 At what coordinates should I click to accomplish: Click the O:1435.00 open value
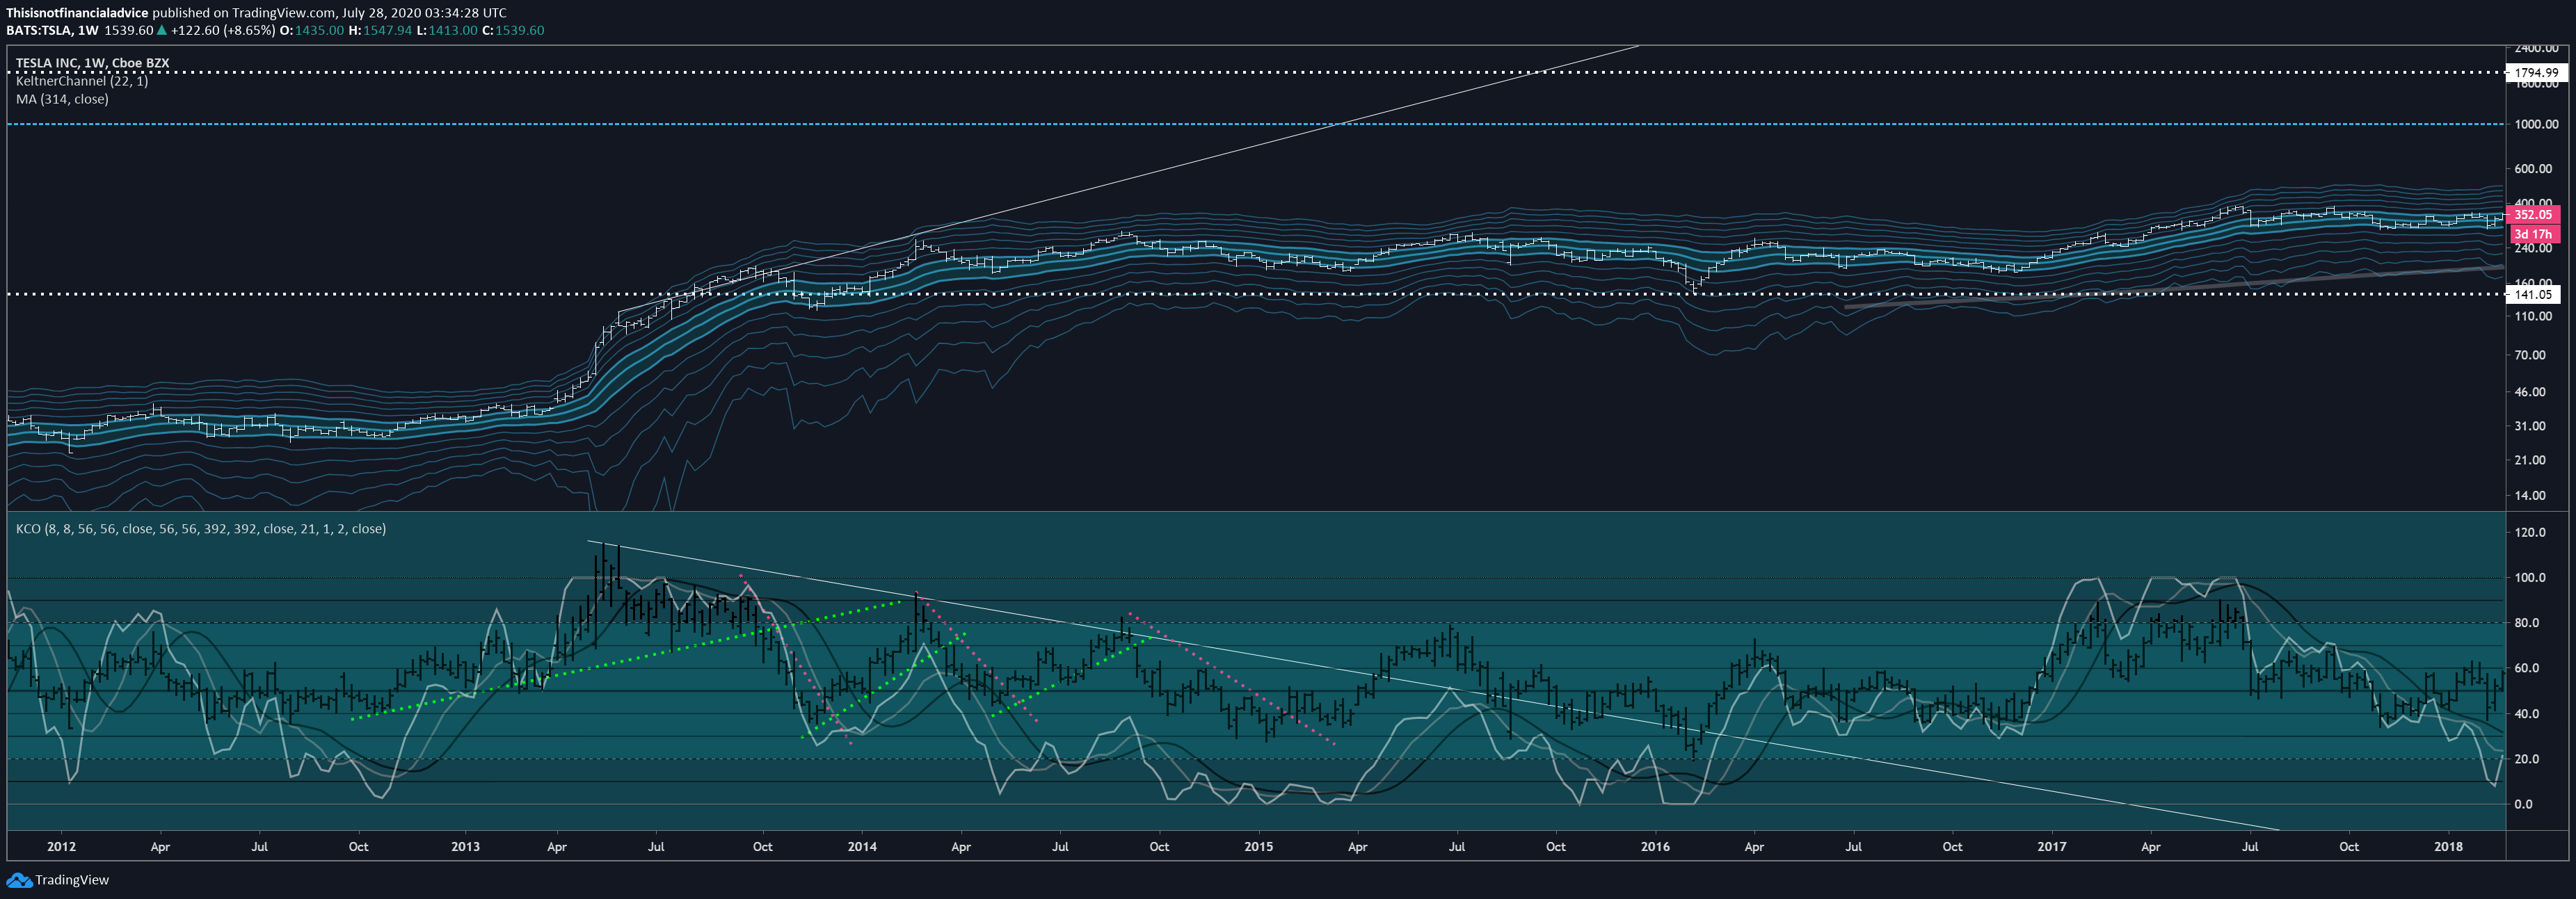coord(311,30)
